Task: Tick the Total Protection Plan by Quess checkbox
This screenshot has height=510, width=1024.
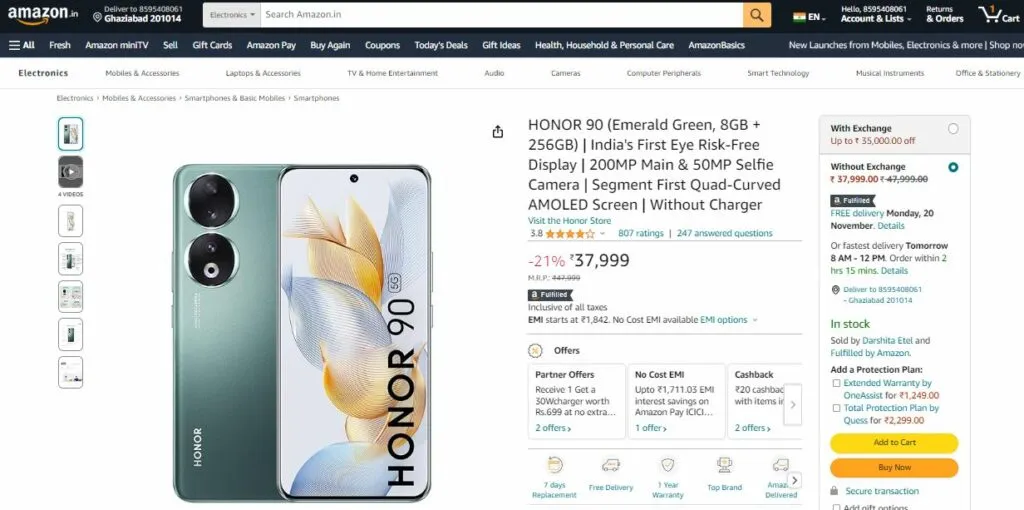Action: click(x=836, y=408)
